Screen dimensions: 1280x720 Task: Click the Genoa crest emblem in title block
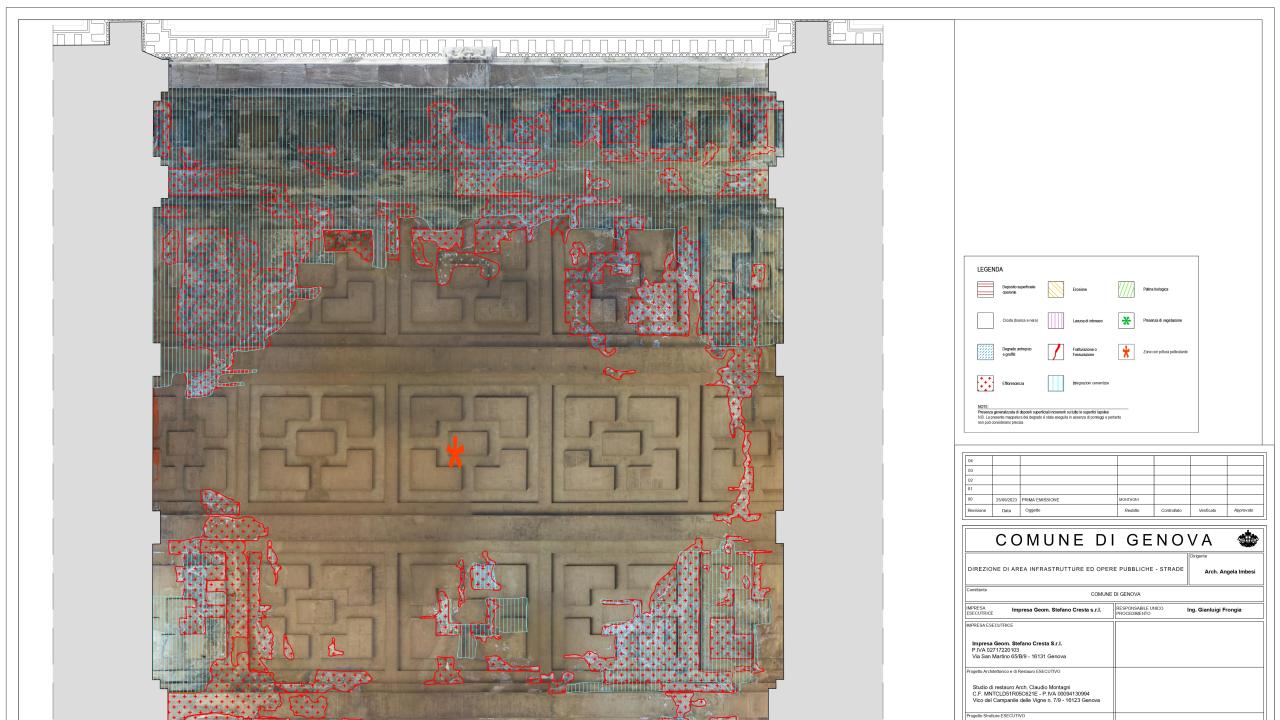[1248, 538]
